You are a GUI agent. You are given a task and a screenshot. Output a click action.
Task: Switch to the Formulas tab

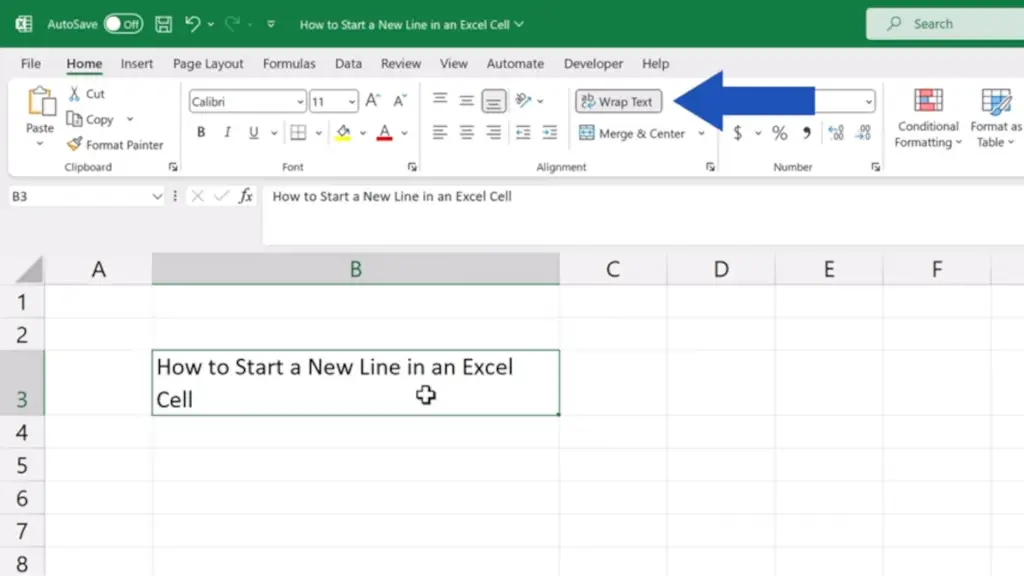289,63
